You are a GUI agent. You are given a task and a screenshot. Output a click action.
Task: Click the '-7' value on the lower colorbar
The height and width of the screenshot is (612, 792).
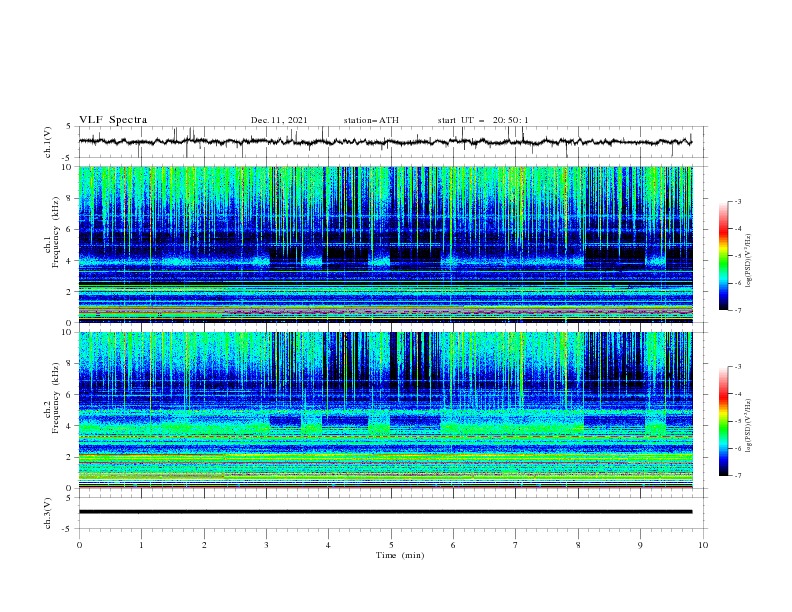tap(737, 476)
